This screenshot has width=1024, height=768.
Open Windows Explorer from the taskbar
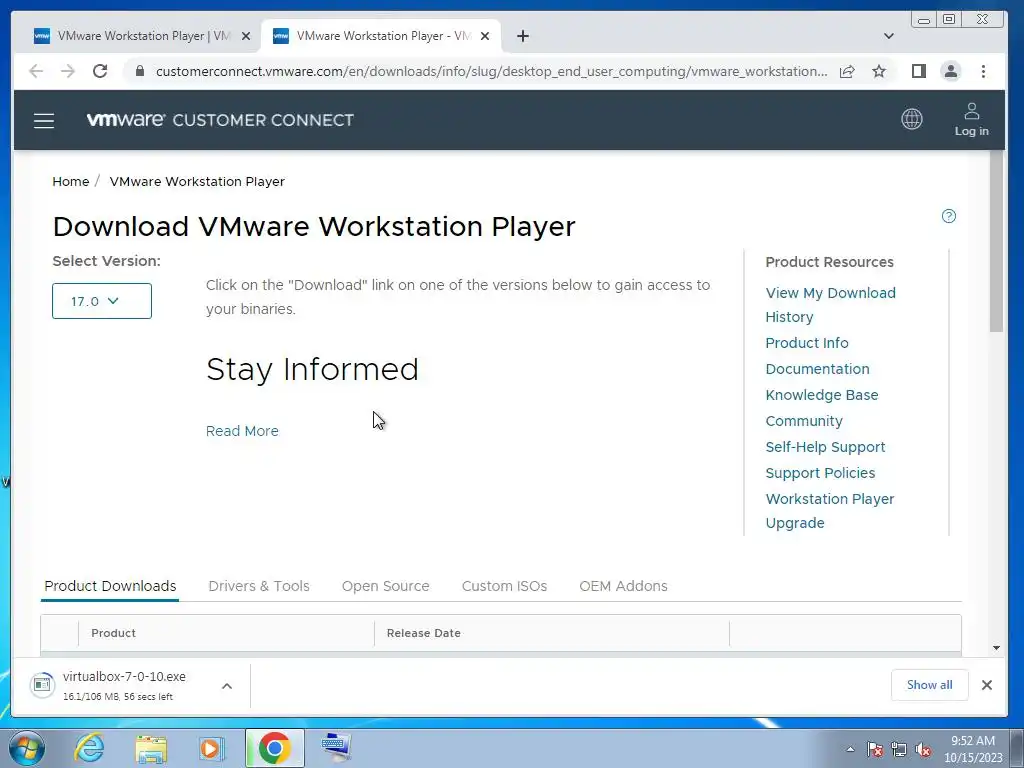(x=151, y=748)
